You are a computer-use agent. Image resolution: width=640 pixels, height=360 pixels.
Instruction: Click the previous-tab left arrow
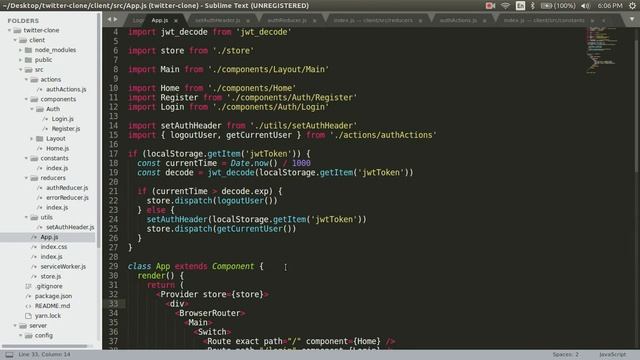click(109, 19)
